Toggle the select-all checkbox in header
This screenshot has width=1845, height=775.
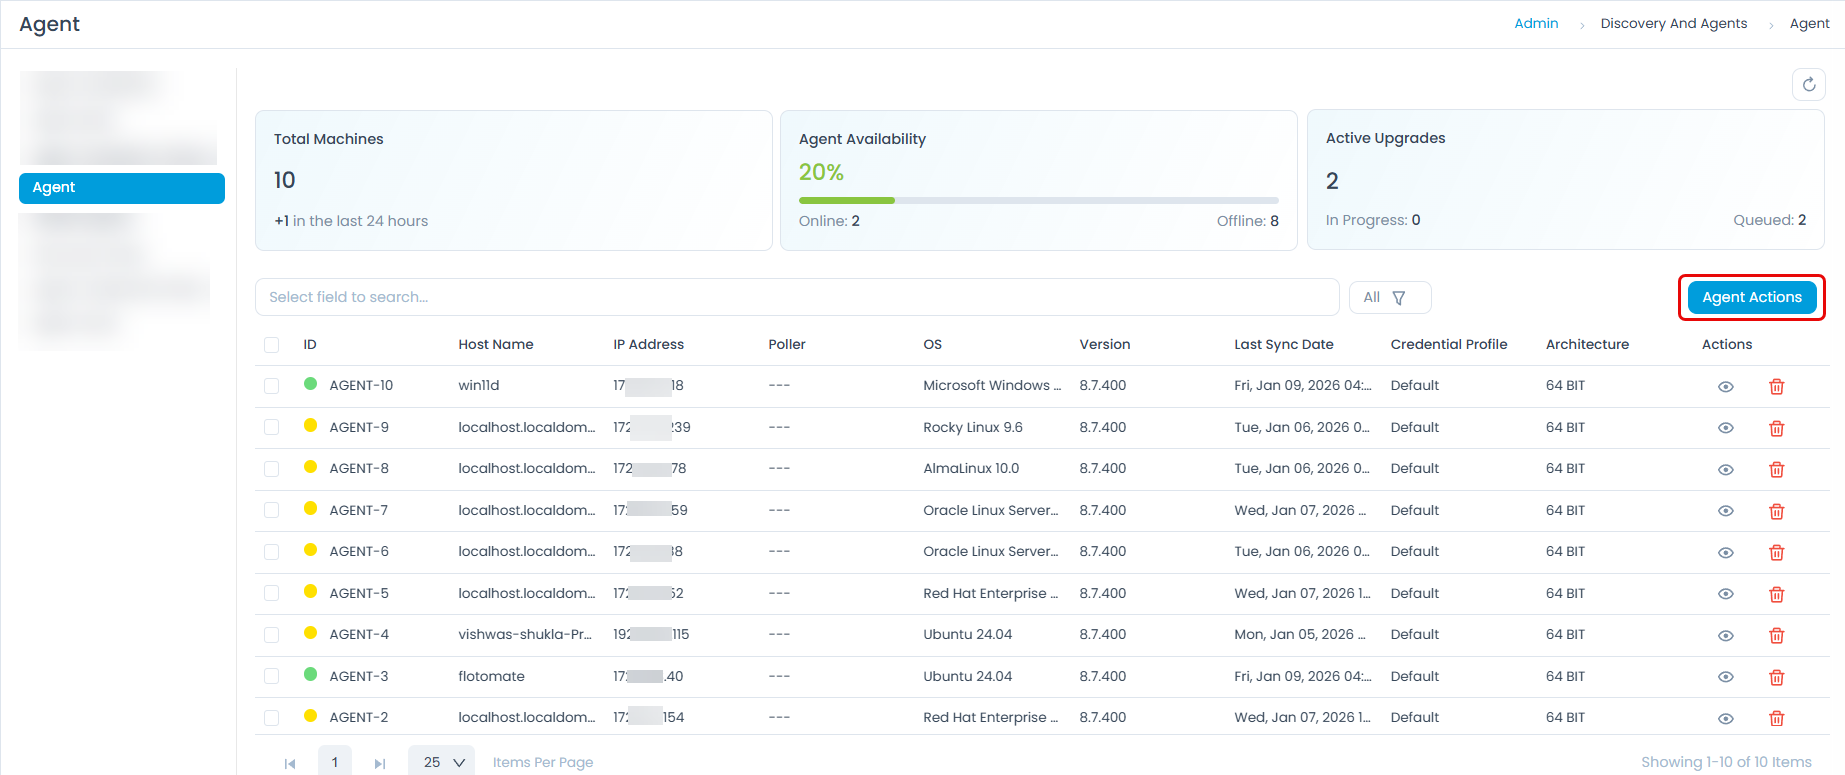coord(271,345)
